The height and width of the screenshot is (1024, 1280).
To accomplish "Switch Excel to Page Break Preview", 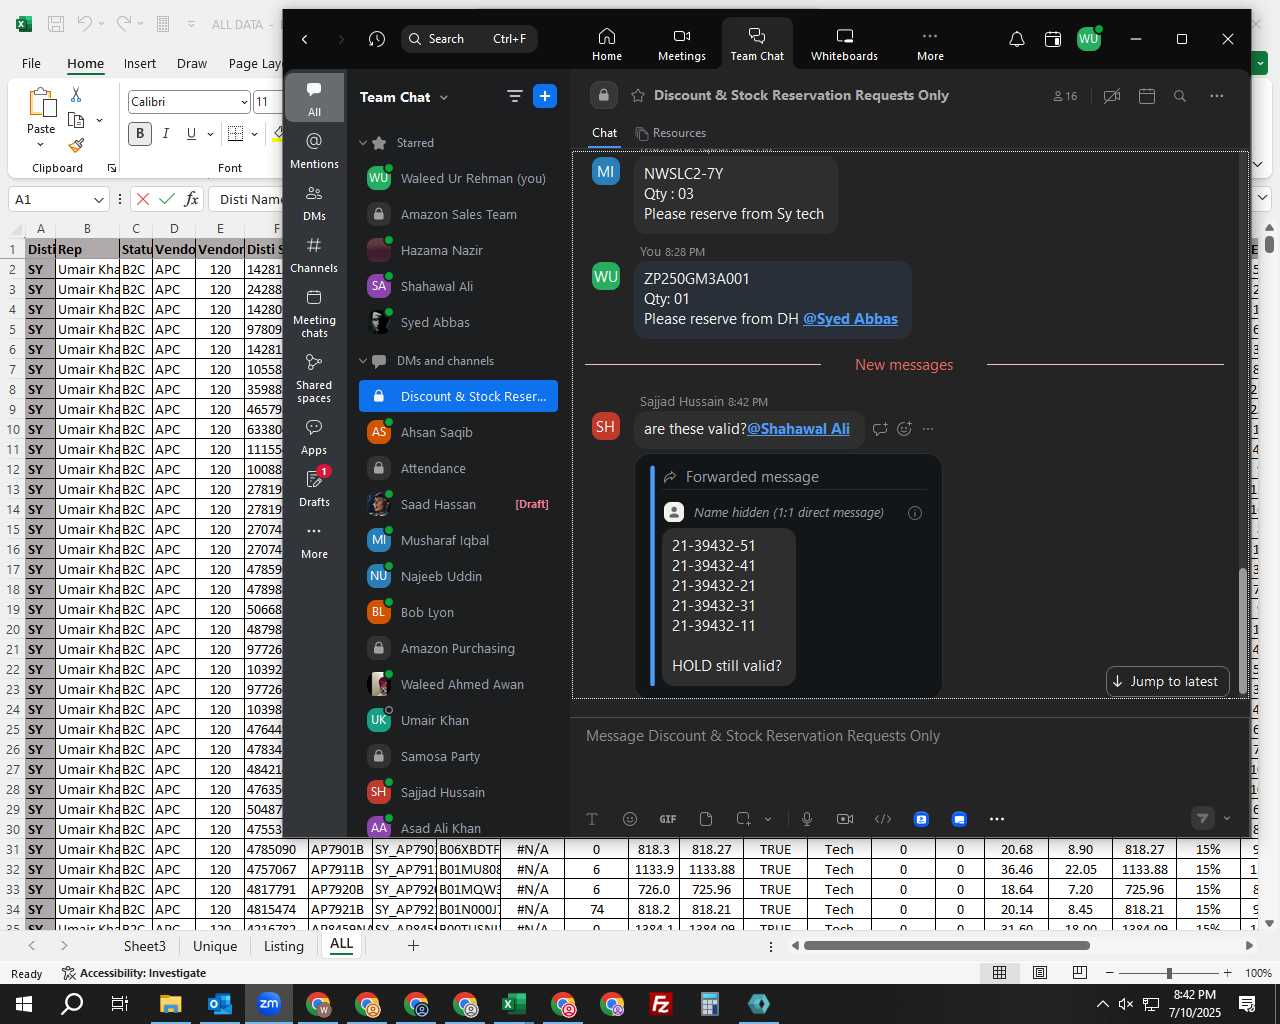I will click(x=1080, y=973).
